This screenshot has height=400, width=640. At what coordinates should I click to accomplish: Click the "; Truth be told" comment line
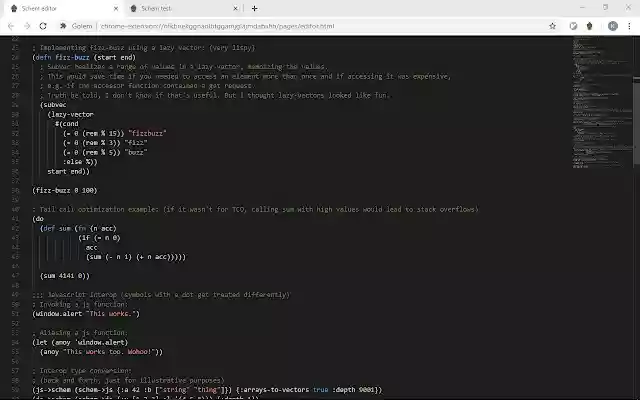pos(215,96)
